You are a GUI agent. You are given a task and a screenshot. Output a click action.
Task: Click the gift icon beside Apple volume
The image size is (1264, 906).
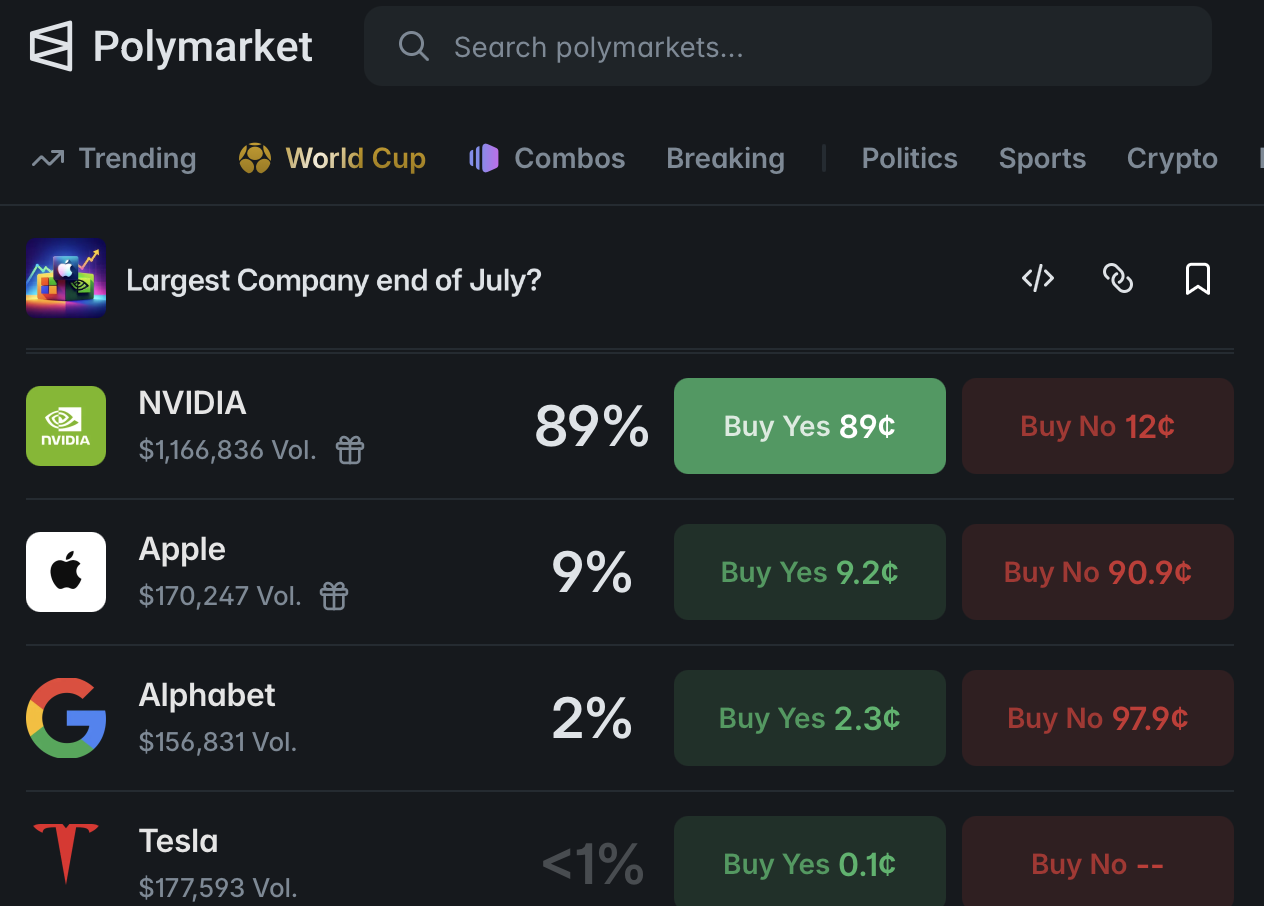click(x=334, y=597)
